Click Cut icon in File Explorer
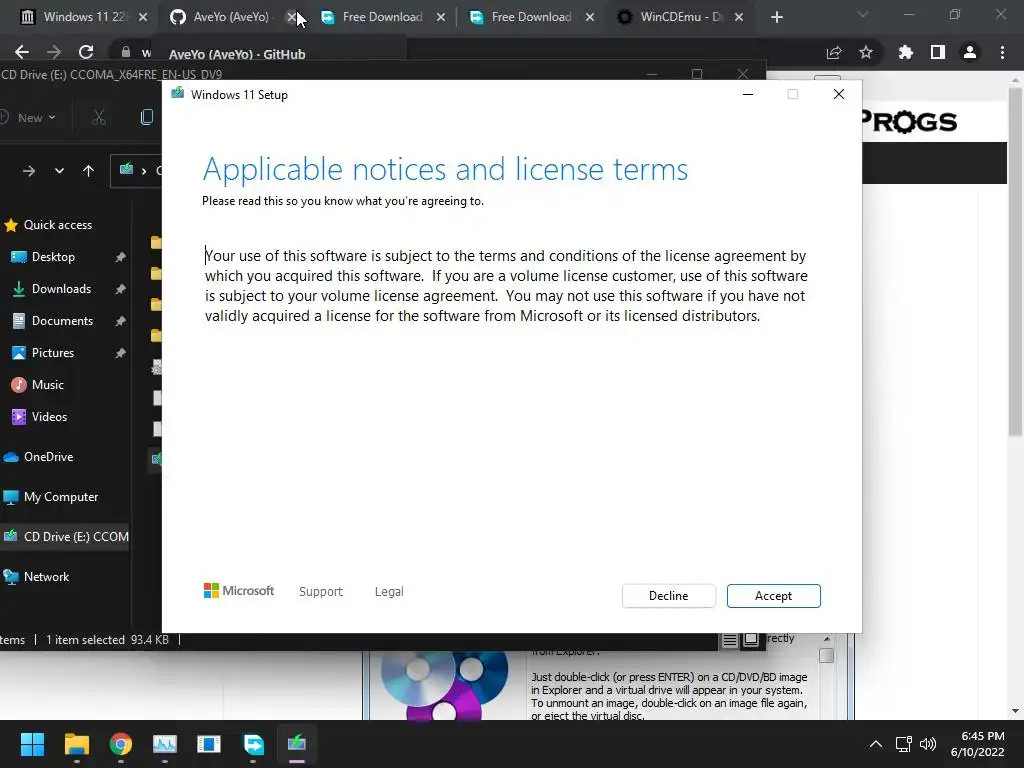Viewport: 1024px width, 768px height. (99, 118)
